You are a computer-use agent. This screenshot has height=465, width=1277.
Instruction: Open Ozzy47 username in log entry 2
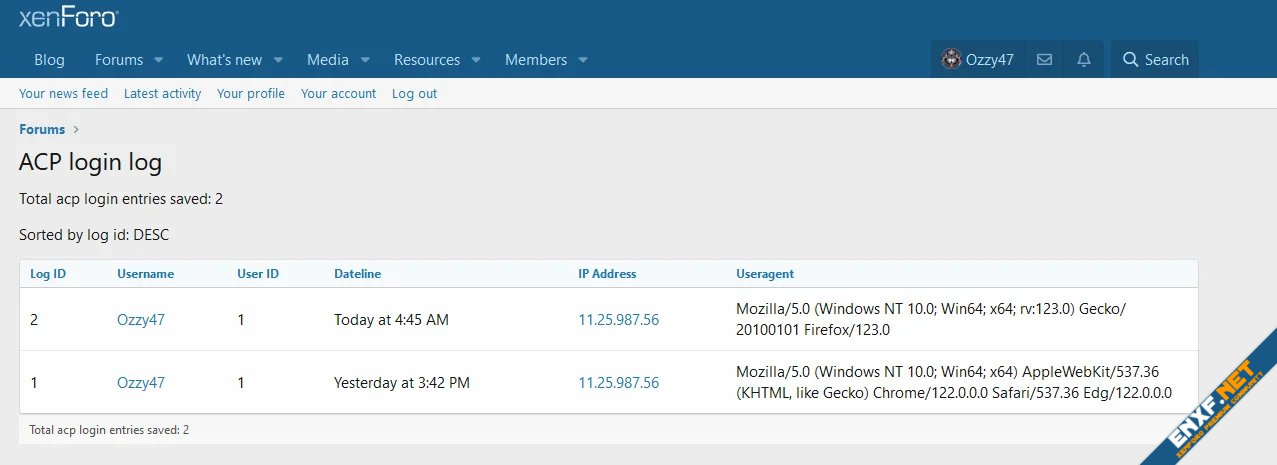click(141, 320)
